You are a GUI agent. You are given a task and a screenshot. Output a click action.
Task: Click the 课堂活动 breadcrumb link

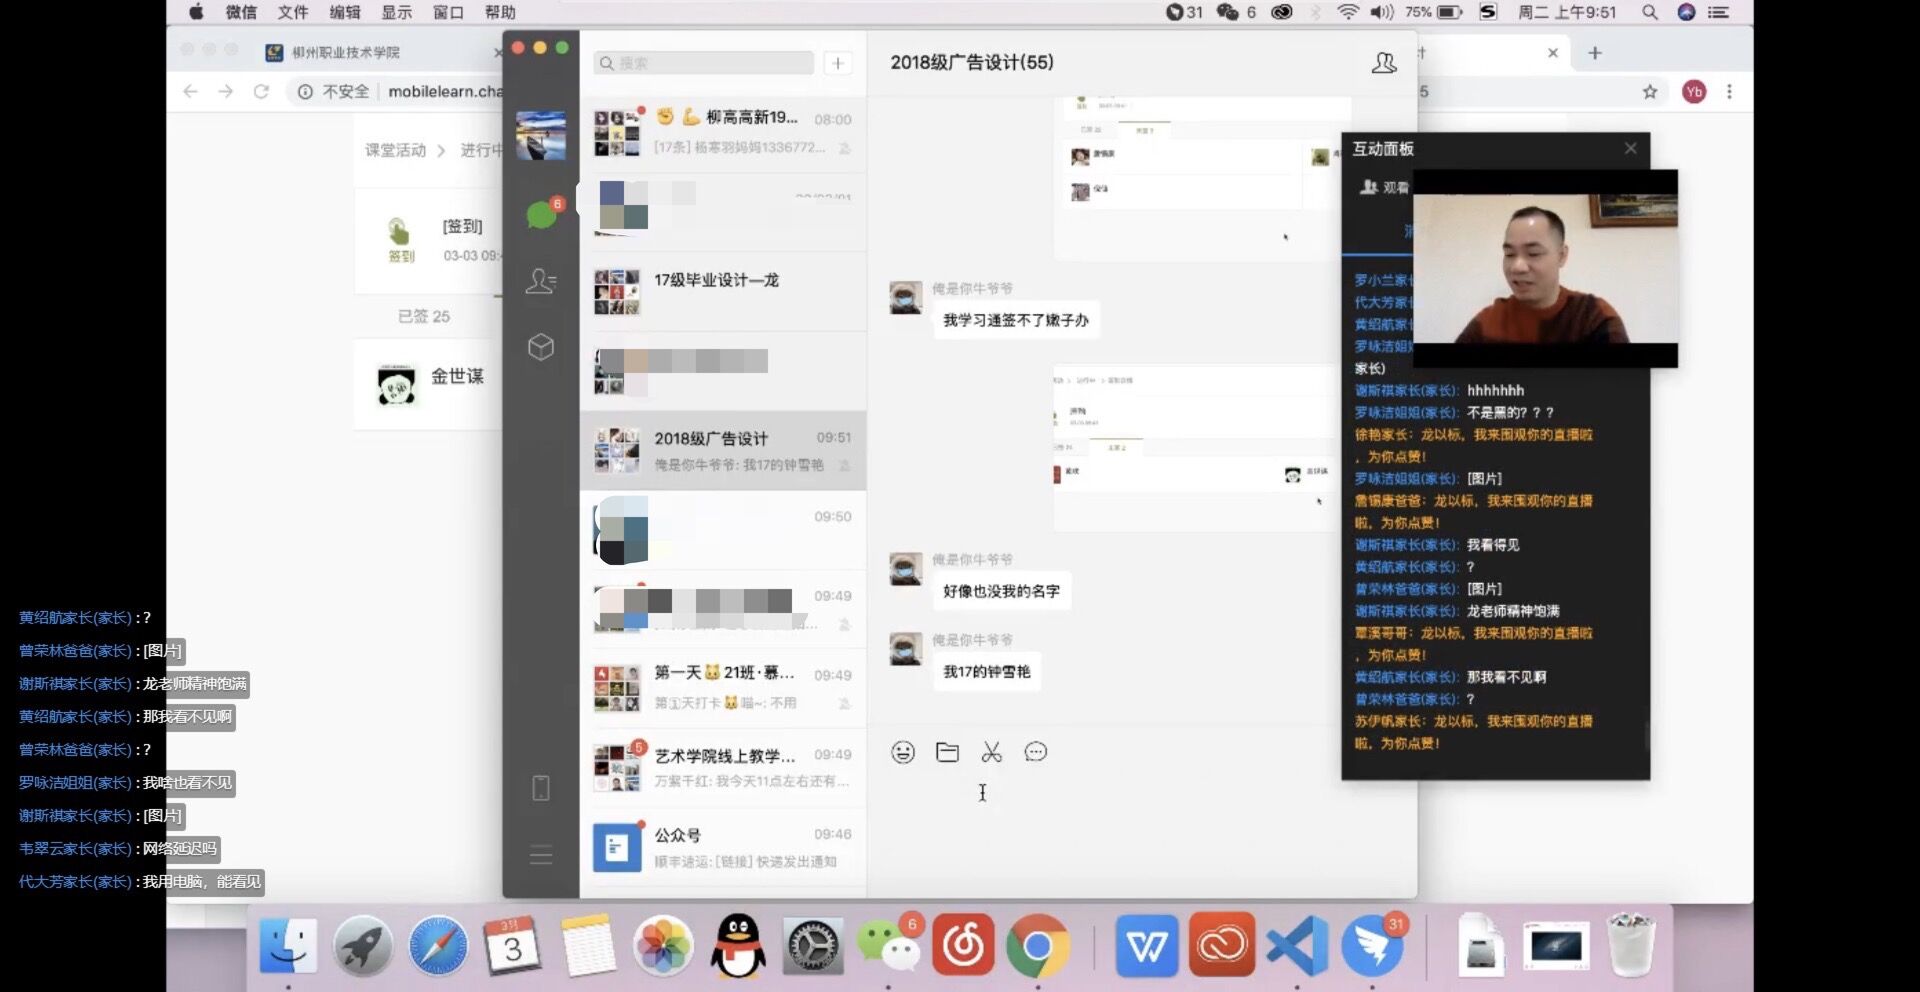(x=395, y=150)
